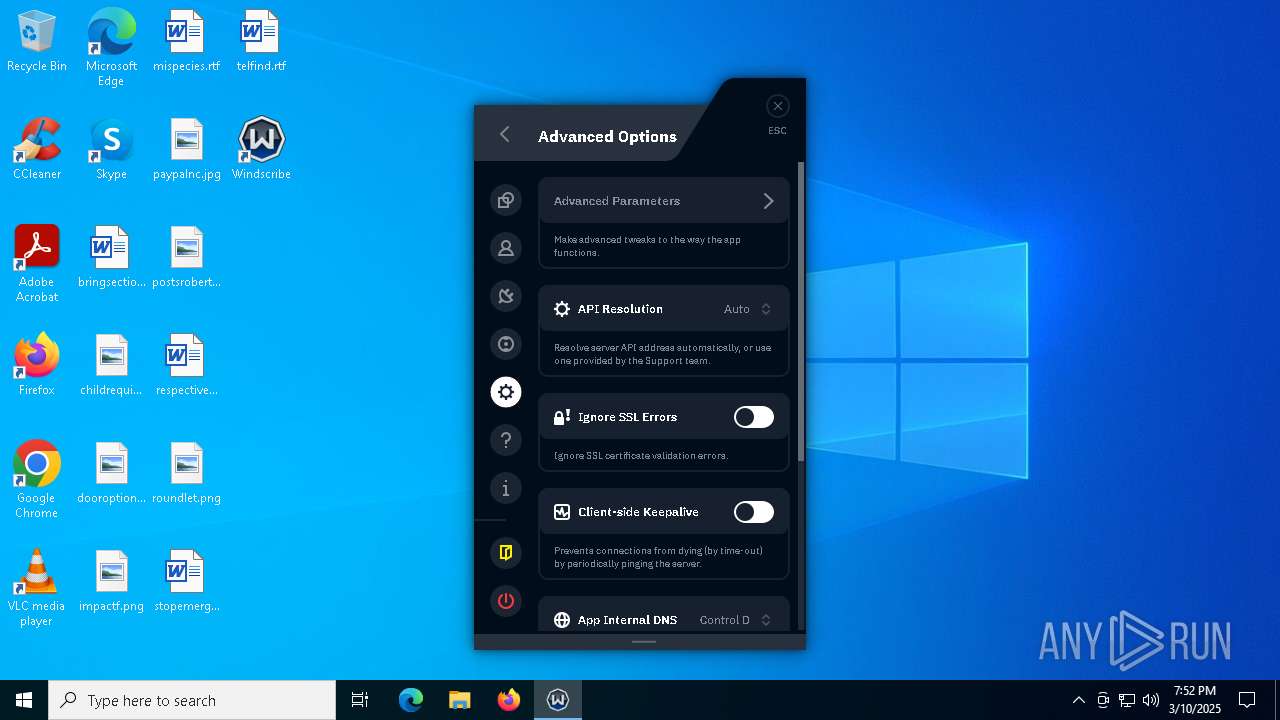Image resolution: width=1280 pixels, height=720 pixels.
Task: Open the Windows Start menu
Action: tap(24, 700)
